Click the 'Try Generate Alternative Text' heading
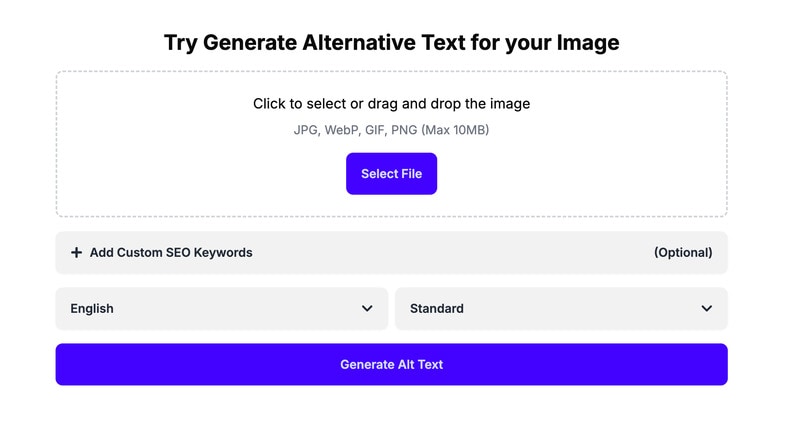Screen dimensions: 800x441 pyautogui.click(x=391, y=43)
